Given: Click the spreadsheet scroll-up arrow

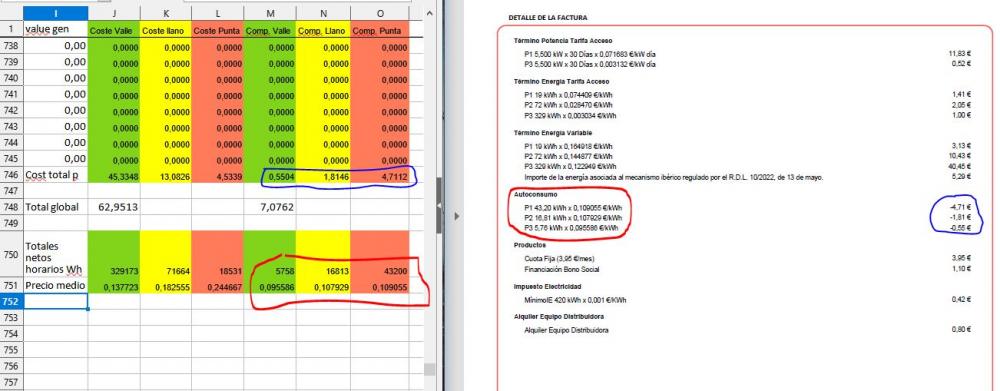Looking at the screenshot, I should [430, 13].
